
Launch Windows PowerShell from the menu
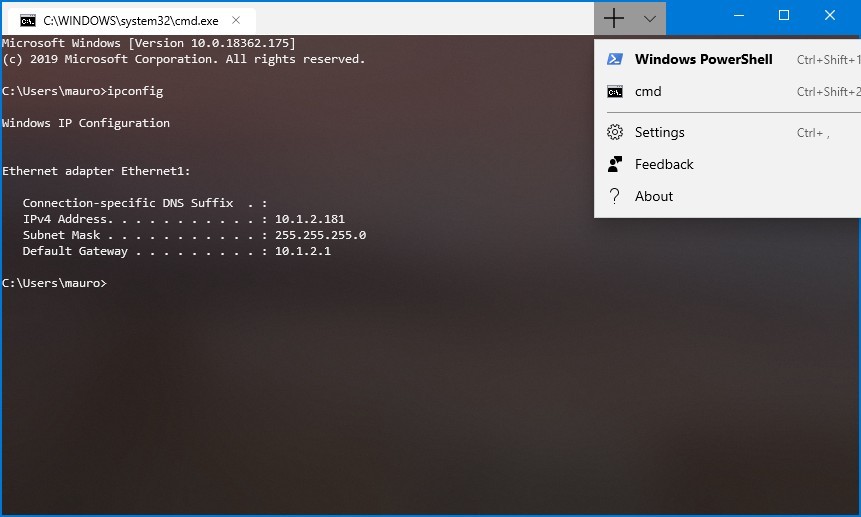(x=728, y=59)
